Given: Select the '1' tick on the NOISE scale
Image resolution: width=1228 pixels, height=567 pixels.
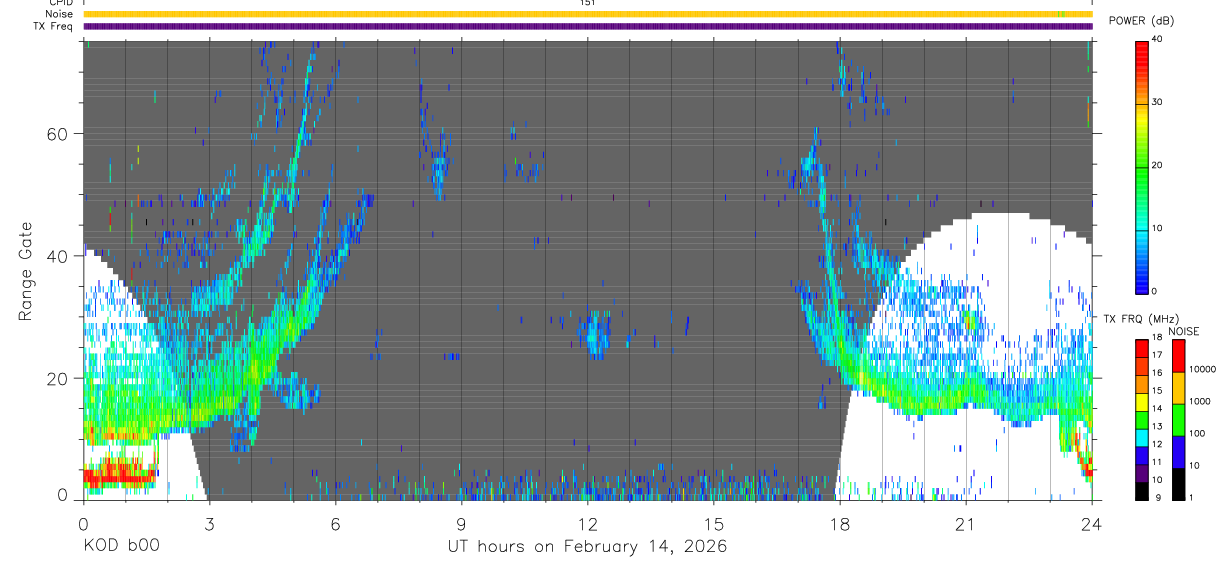Looking at the screenshot, I should (x=1190, y=497).
